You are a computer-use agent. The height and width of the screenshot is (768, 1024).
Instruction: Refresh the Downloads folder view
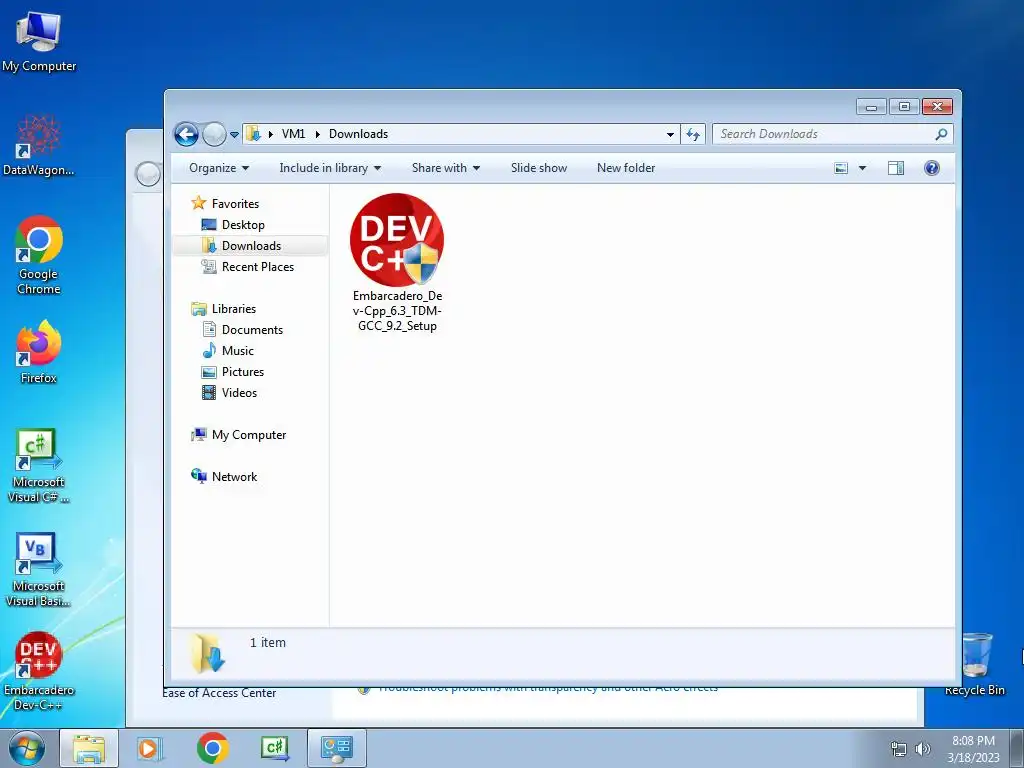click(693, 135)
